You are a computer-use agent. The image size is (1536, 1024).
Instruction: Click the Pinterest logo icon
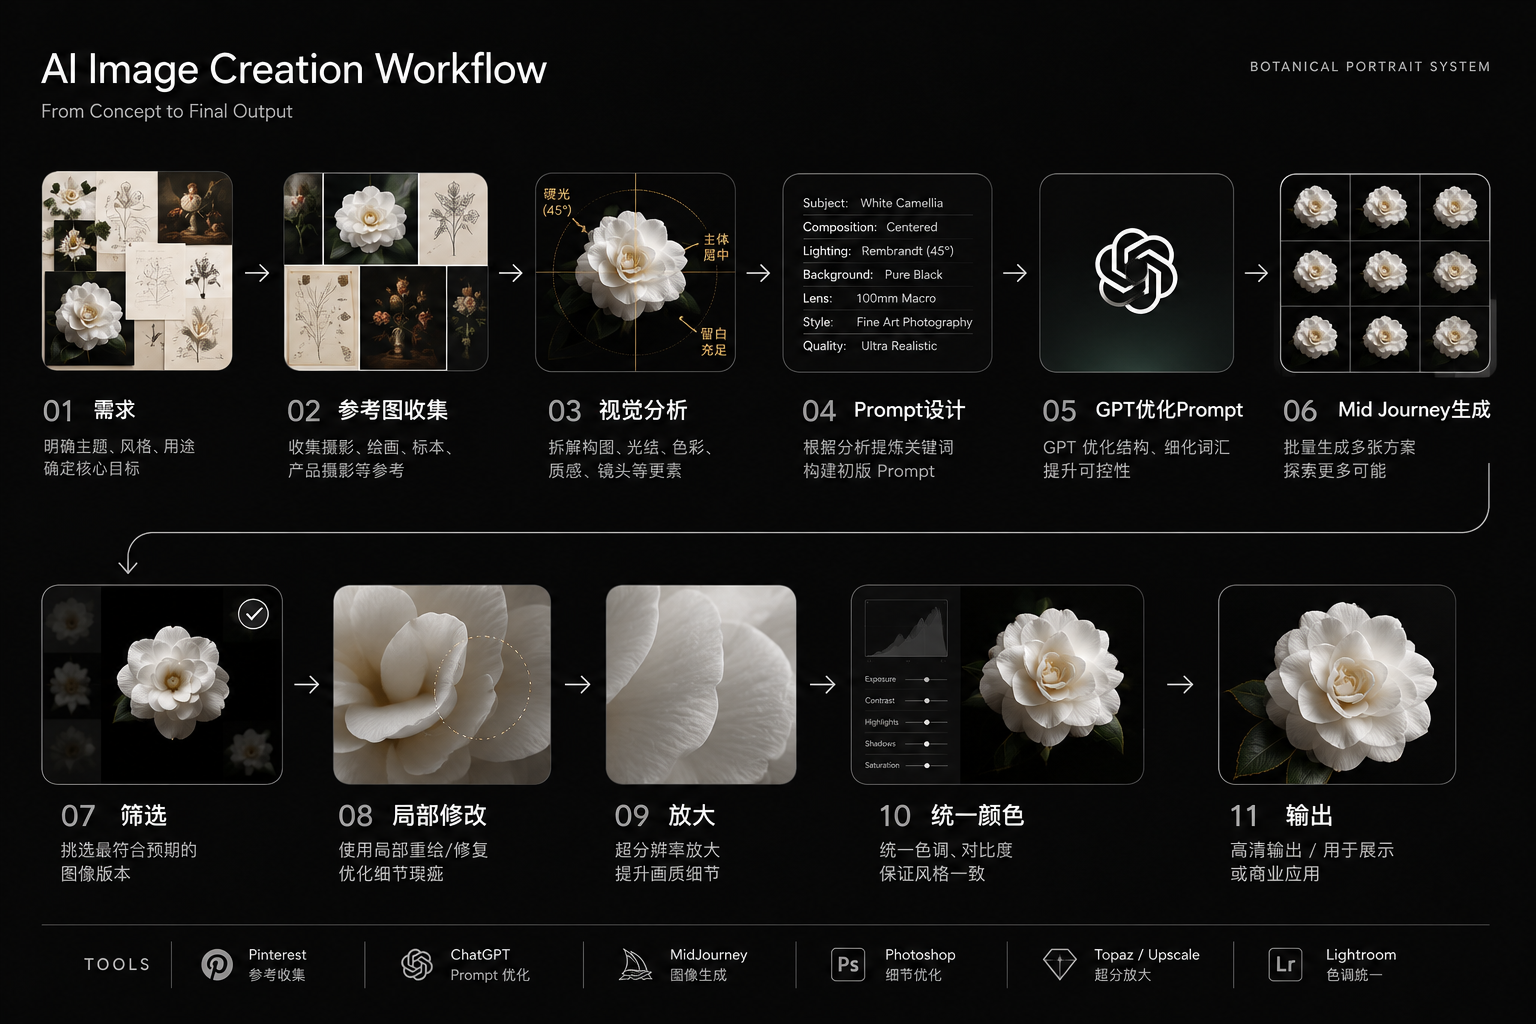(216, 965)
